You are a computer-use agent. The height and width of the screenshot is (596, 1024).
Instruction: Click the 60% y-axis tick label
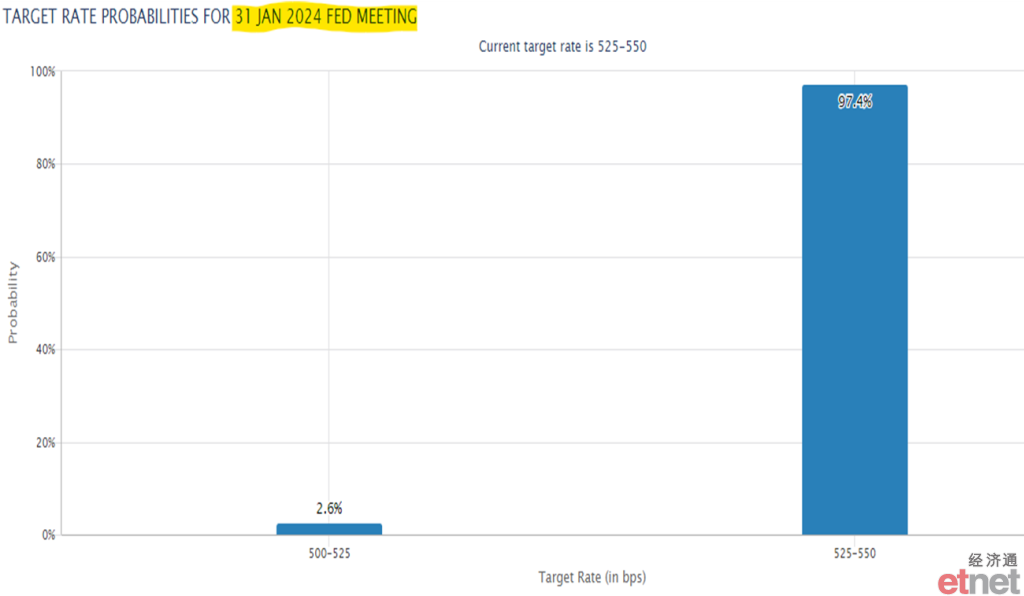(46, 257)
